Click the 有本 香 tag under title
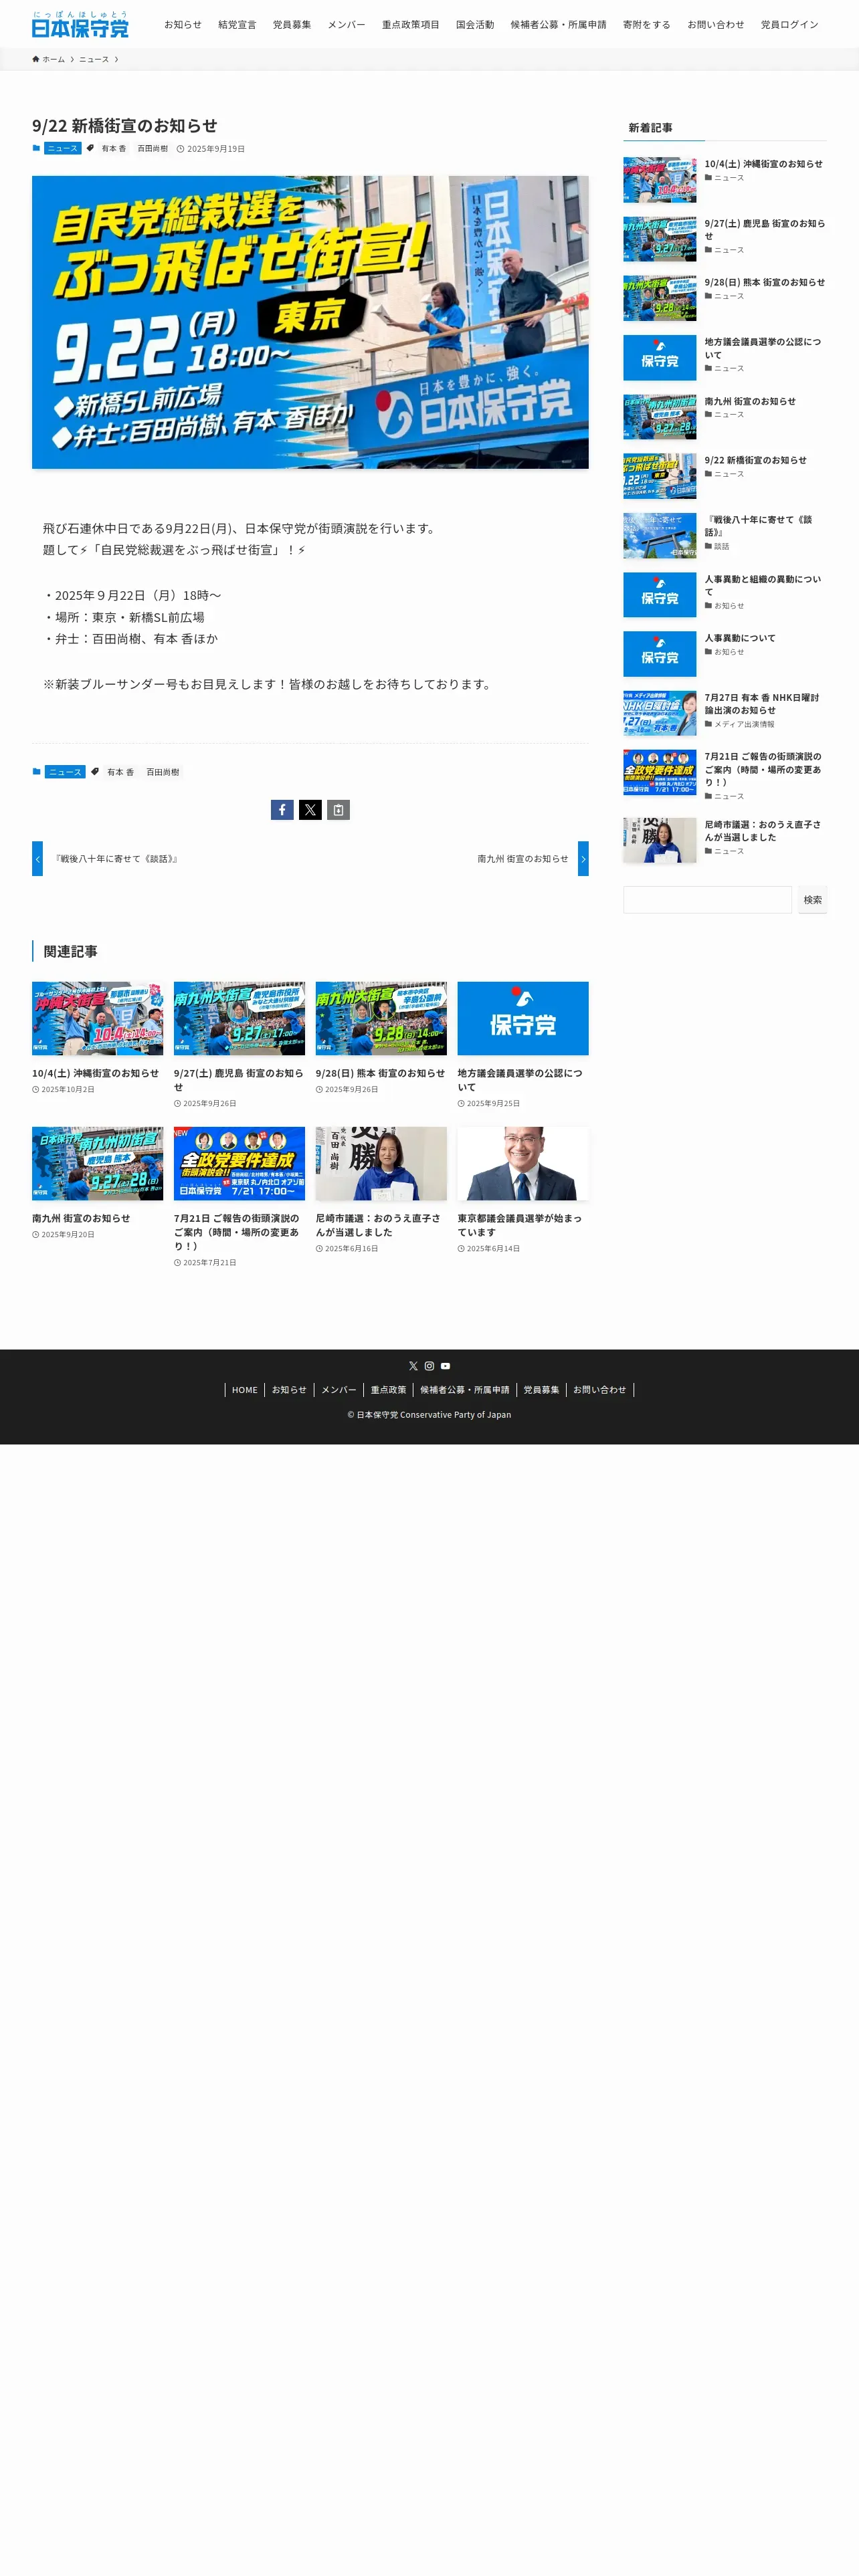Screen dimensions: 859x2576 pyautogui.click(x=114, y=148)
